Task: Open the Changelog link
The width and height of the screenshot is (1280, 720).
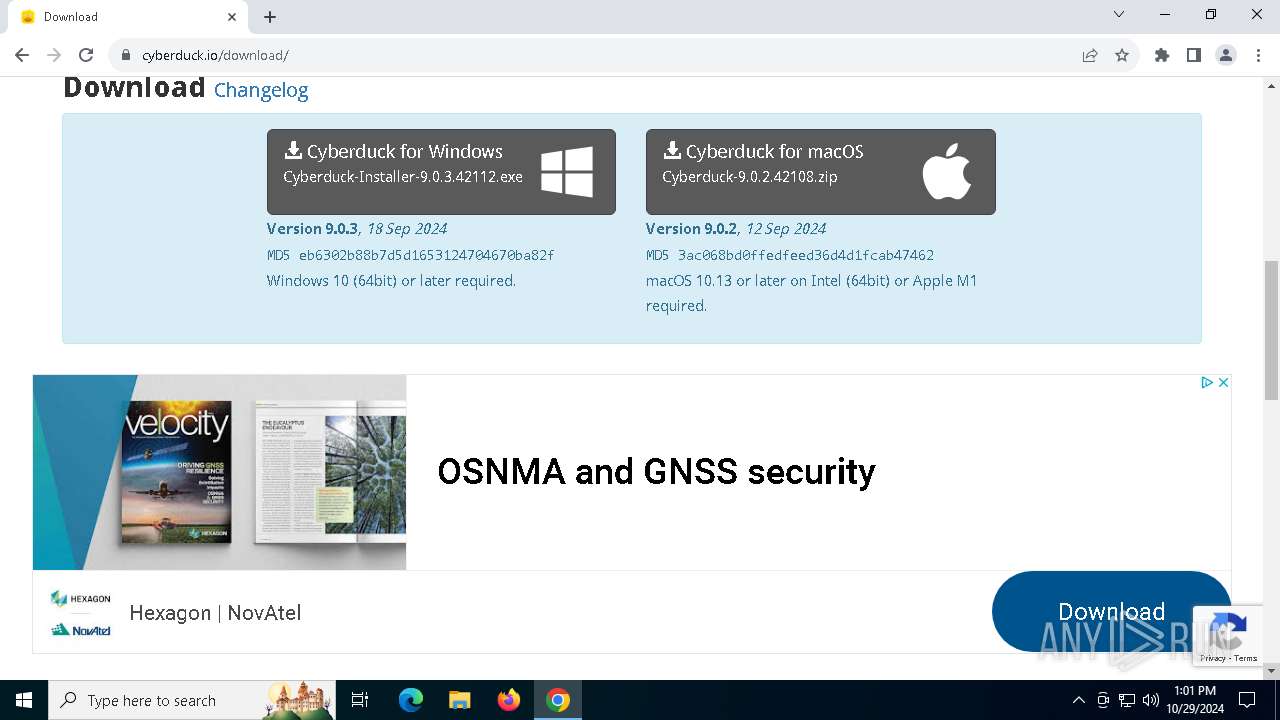Action: [x=261, y=90]
